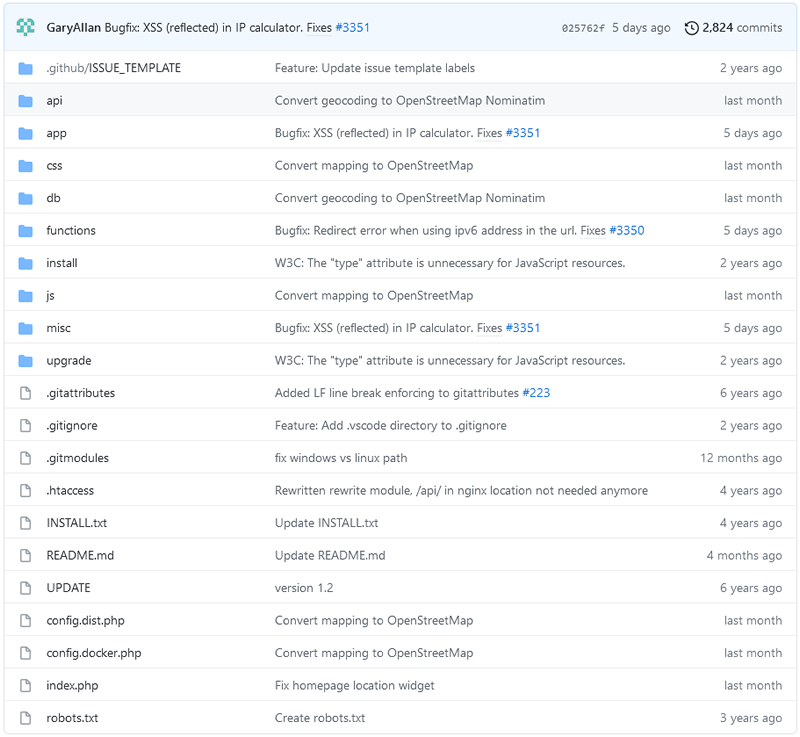Click the upgrade folder icon

tap(25, 361)
